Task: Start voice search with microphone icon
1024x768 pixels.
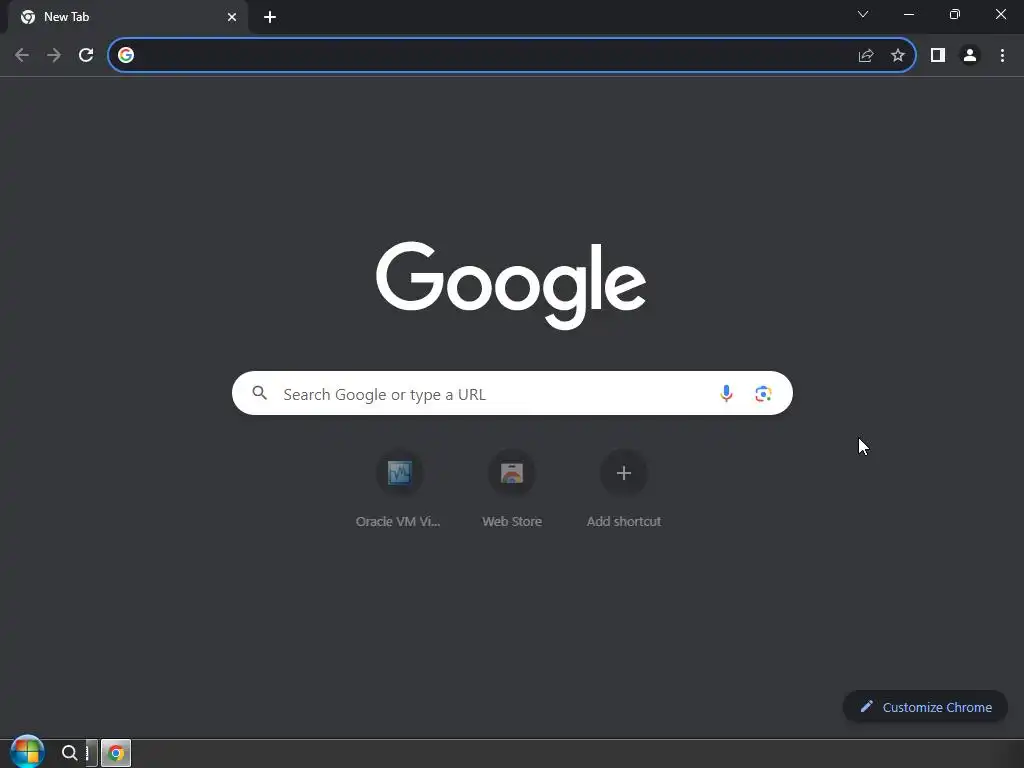Action: (726, 393)
